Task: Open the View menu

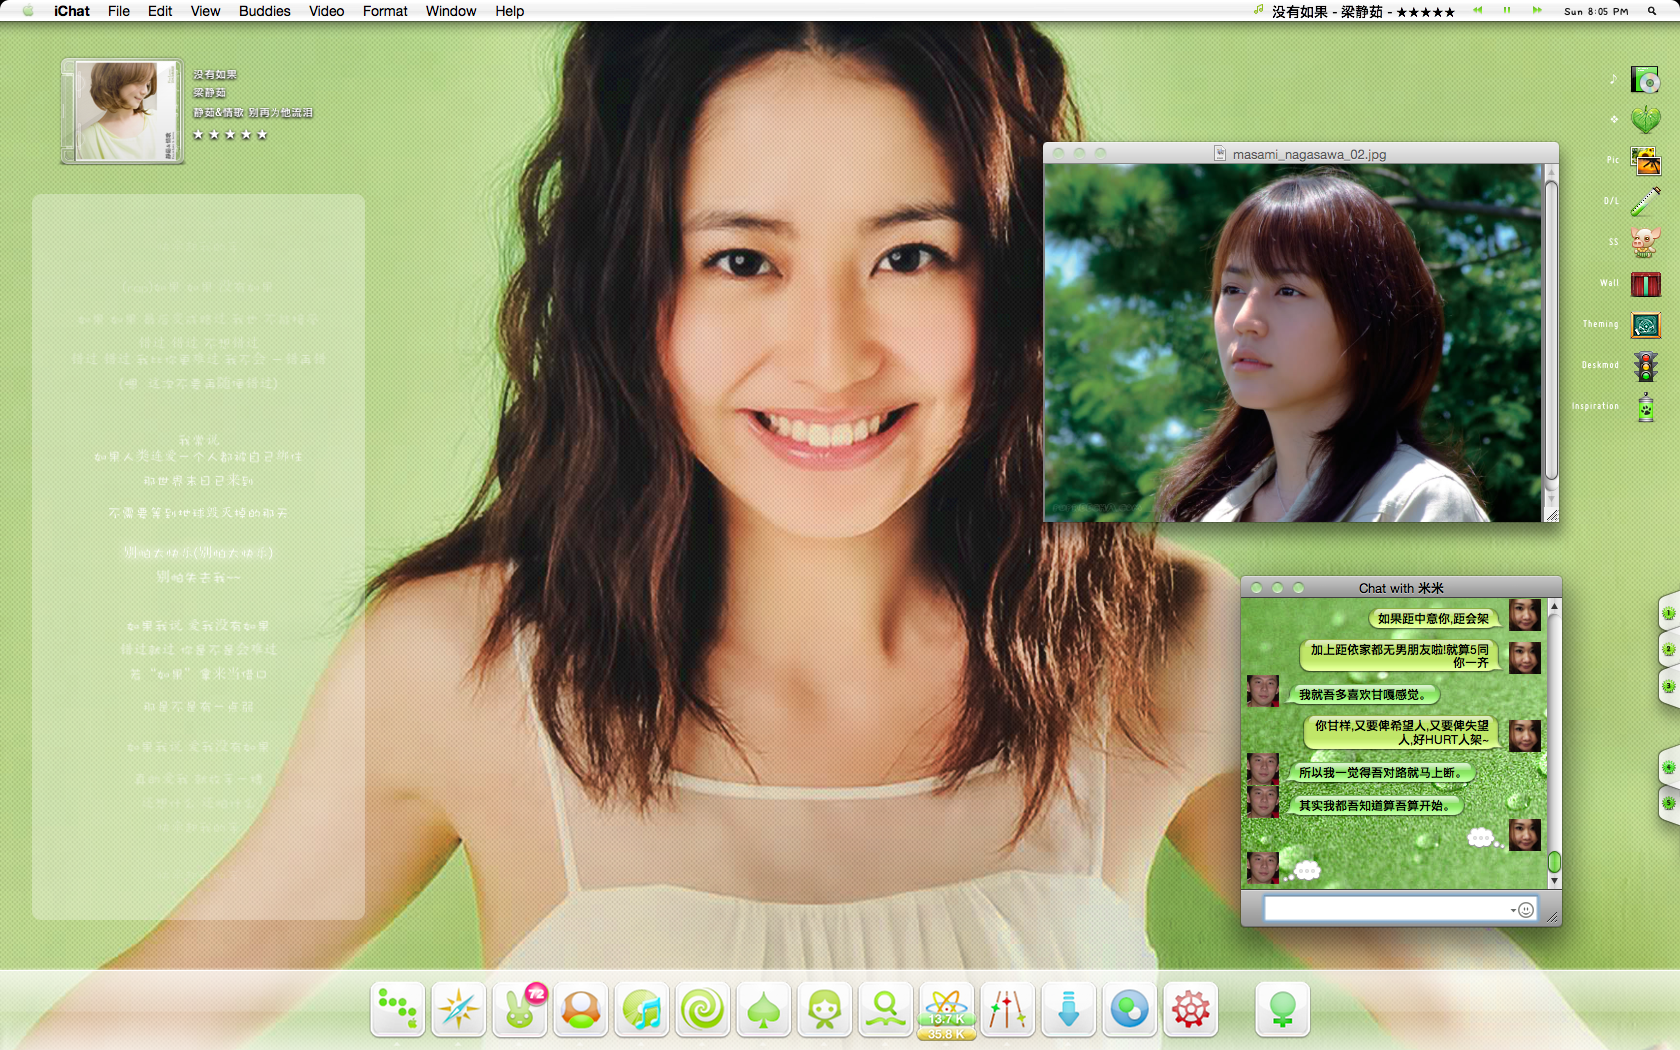Action: (205, 11)
